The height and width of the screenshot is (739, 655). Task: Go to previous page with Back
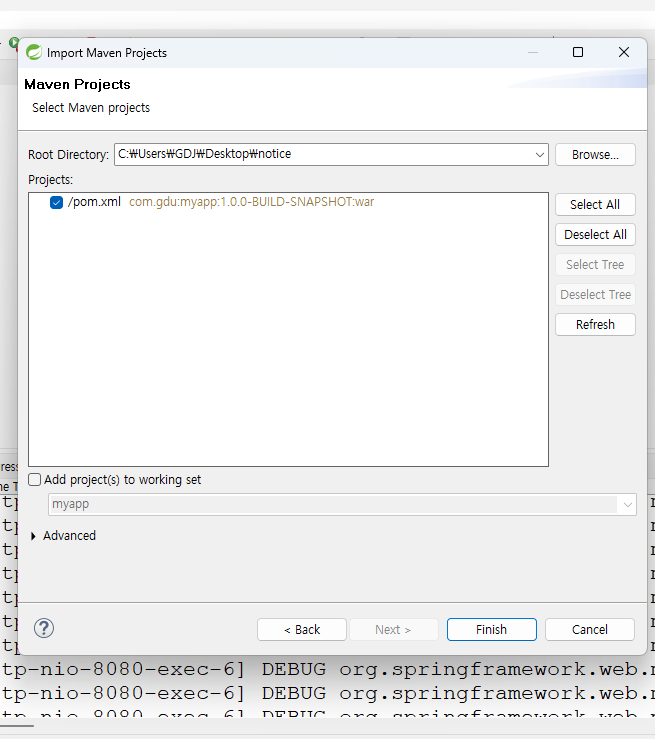pyautogui.click(x=302, y=630)
